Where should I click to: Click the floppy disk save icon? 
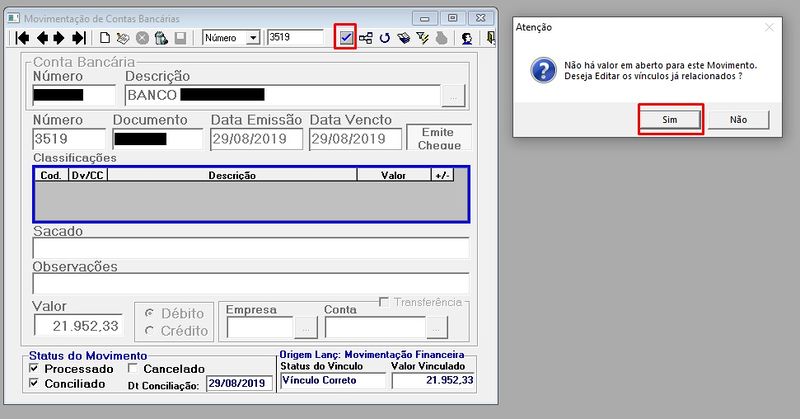180,38
